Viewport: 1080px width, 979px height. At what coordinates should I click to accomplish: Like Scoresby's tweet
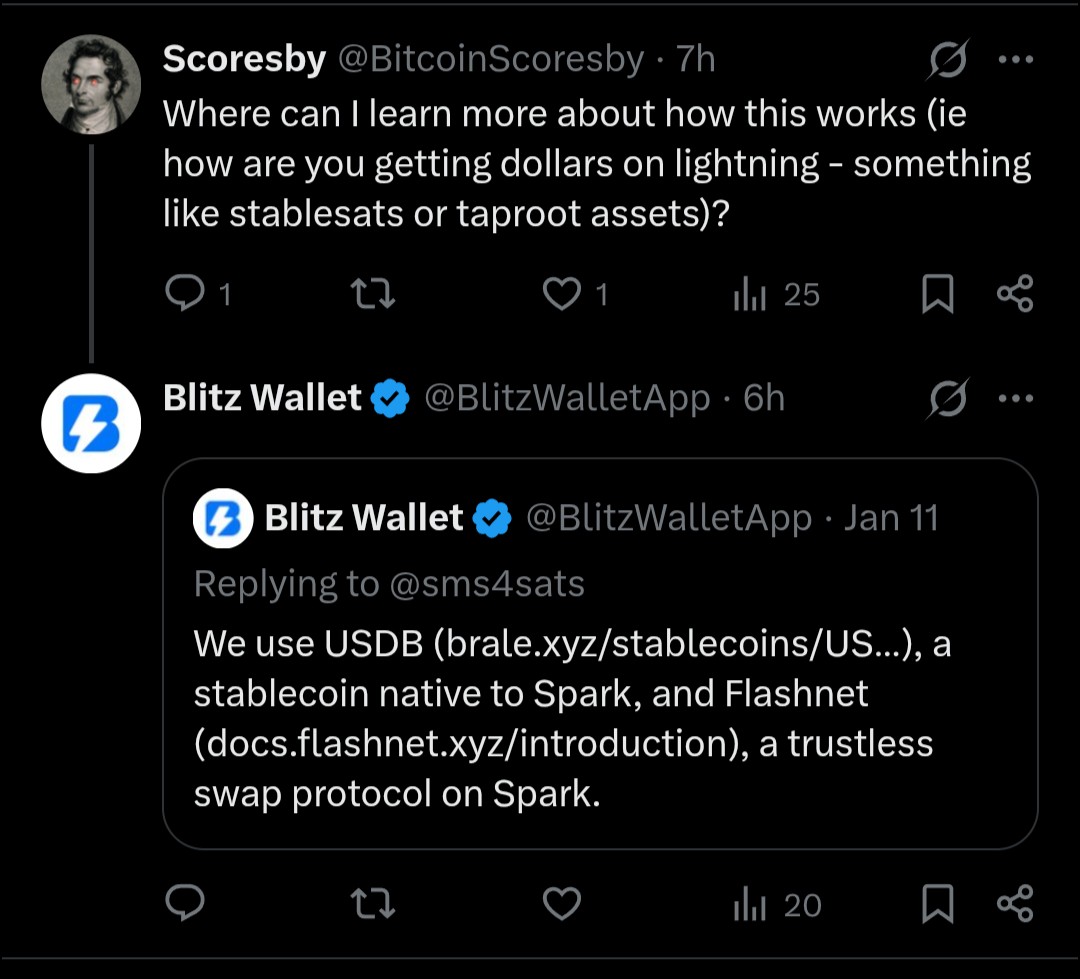click(x=561, y=294)
